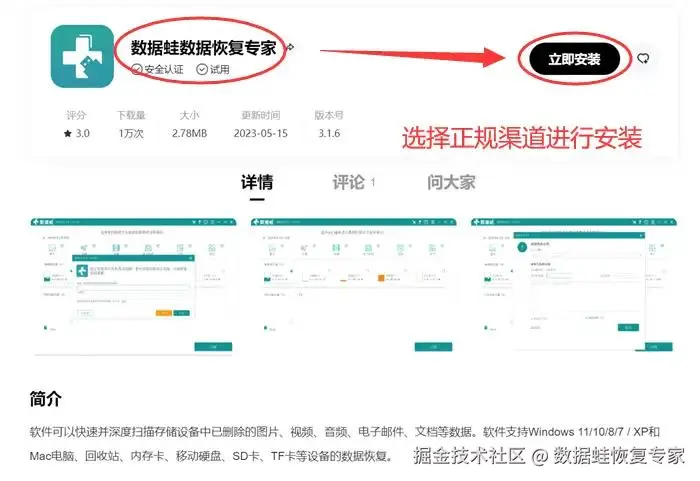The height and width of the screenshot is (481, 700).
Task: Click the 试用 badge
Action: (213, 69)
